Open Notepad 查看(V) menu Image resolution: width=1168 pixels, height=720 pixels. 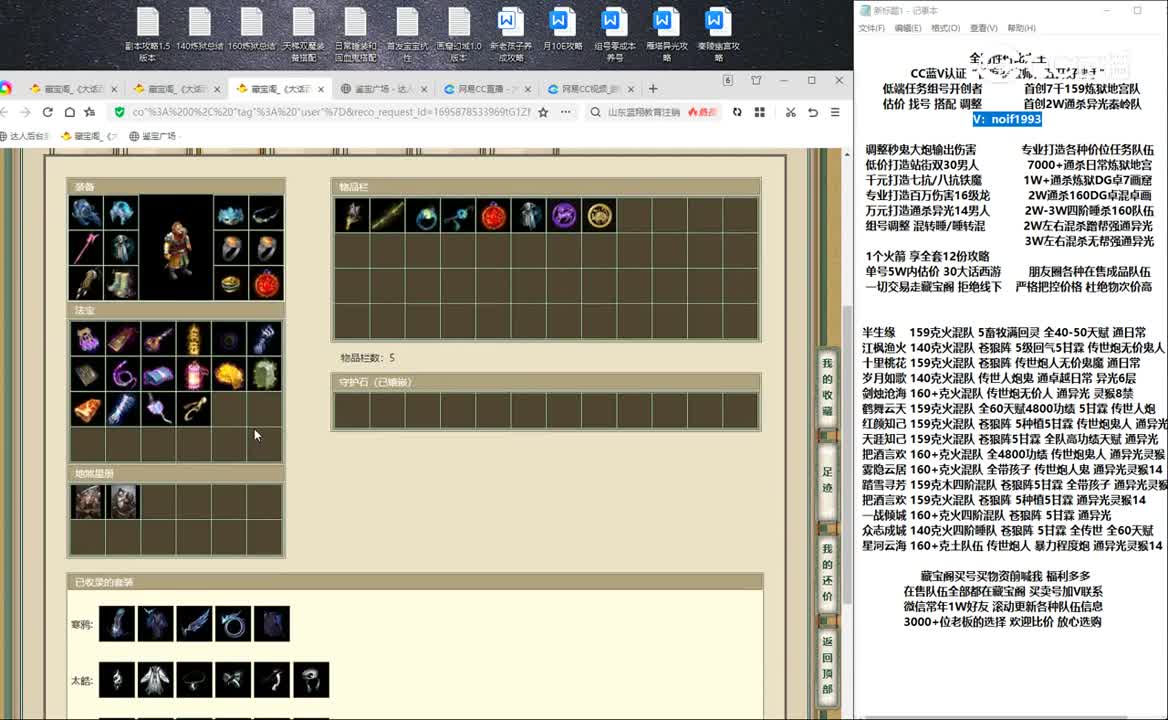pos(983,28)
